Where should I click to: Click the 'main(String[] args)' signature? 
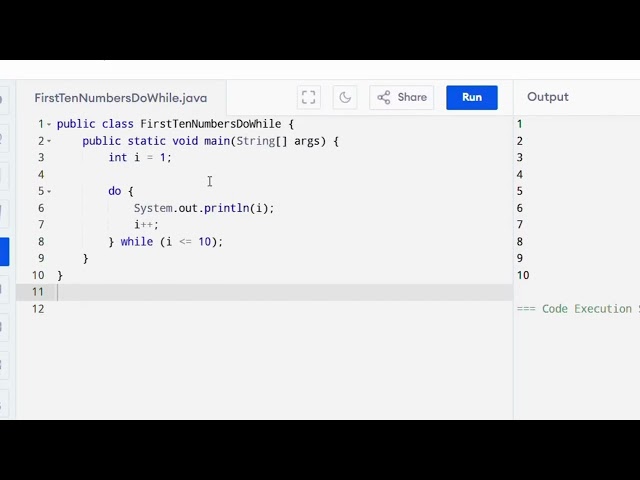265,141
